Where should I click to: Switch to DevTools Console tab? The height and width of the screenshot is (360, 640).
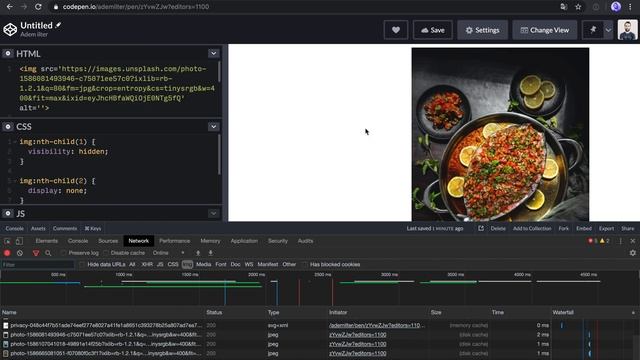click(78, 241)
